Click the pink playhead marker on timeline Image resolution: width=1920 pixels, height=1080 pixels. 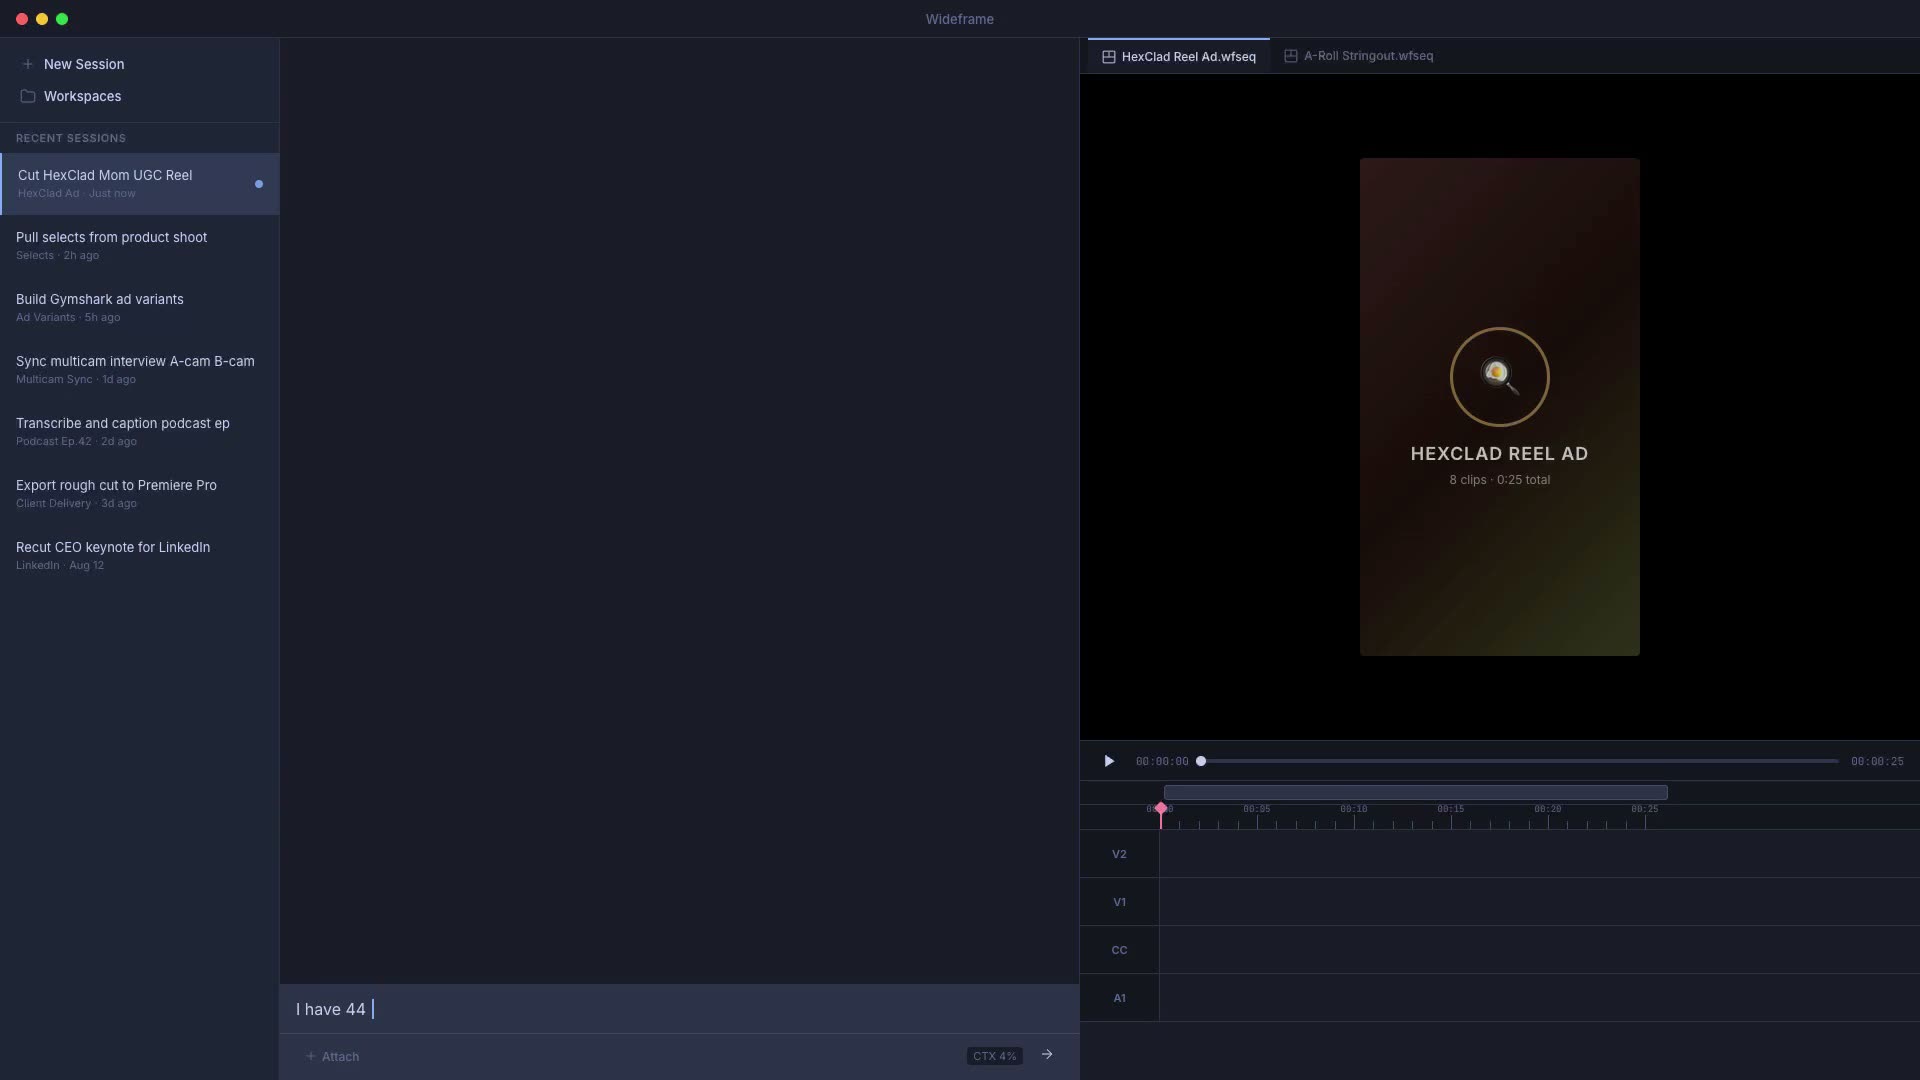[1161, 808]
